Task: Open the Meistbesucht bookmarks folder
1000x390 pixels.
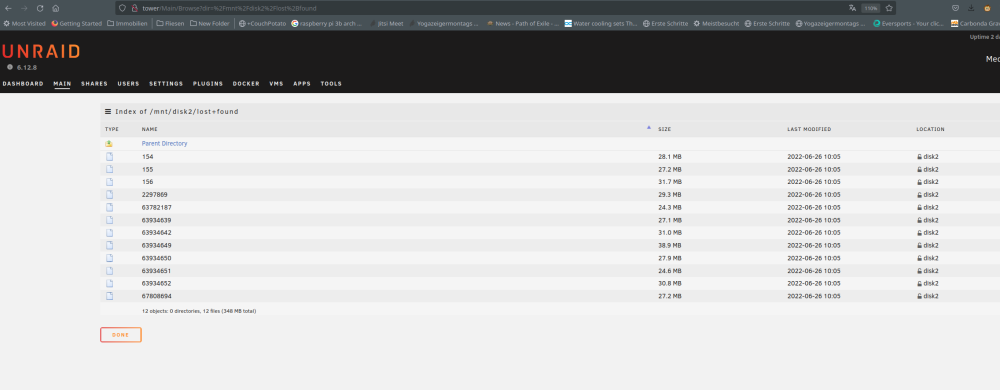Action: pos(716,24)
